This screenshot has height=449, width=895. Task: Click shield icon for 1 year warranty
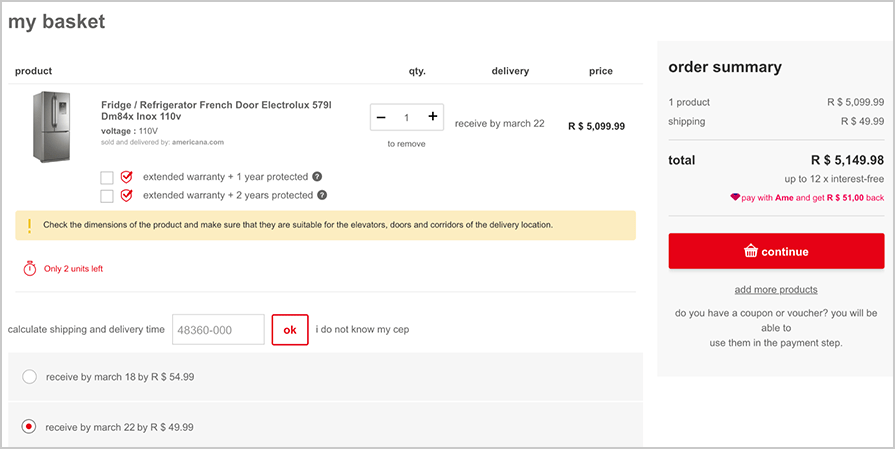coord(127,177)
